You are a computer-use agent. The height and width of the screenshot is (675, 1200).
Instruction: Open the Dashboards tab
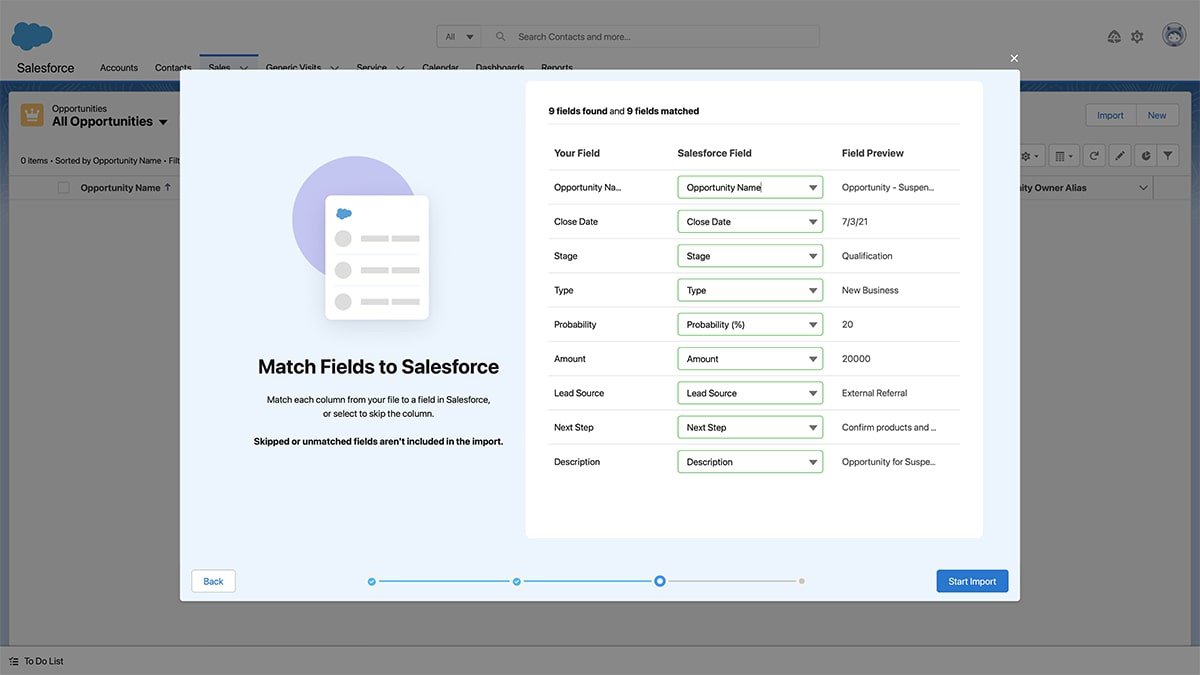(x=499, y=67)
